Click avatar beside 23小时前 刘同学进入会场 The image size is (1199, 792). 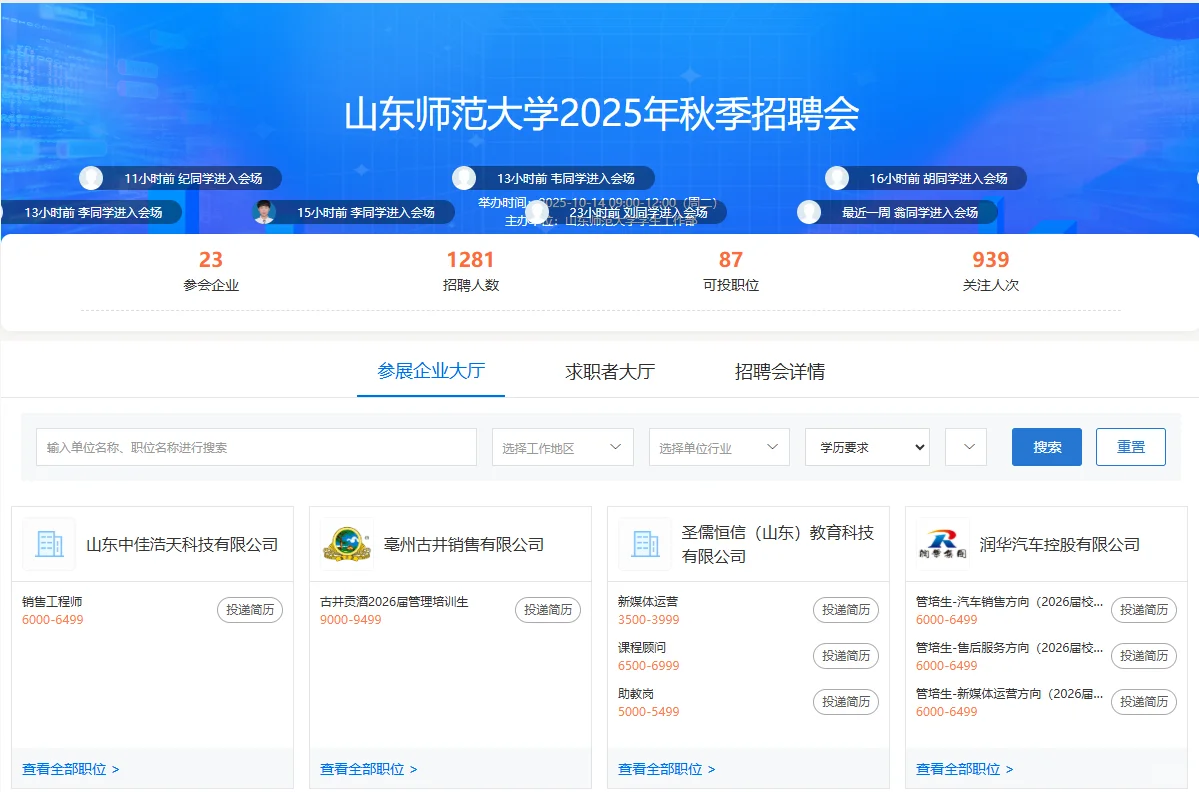tap(537, 212)
